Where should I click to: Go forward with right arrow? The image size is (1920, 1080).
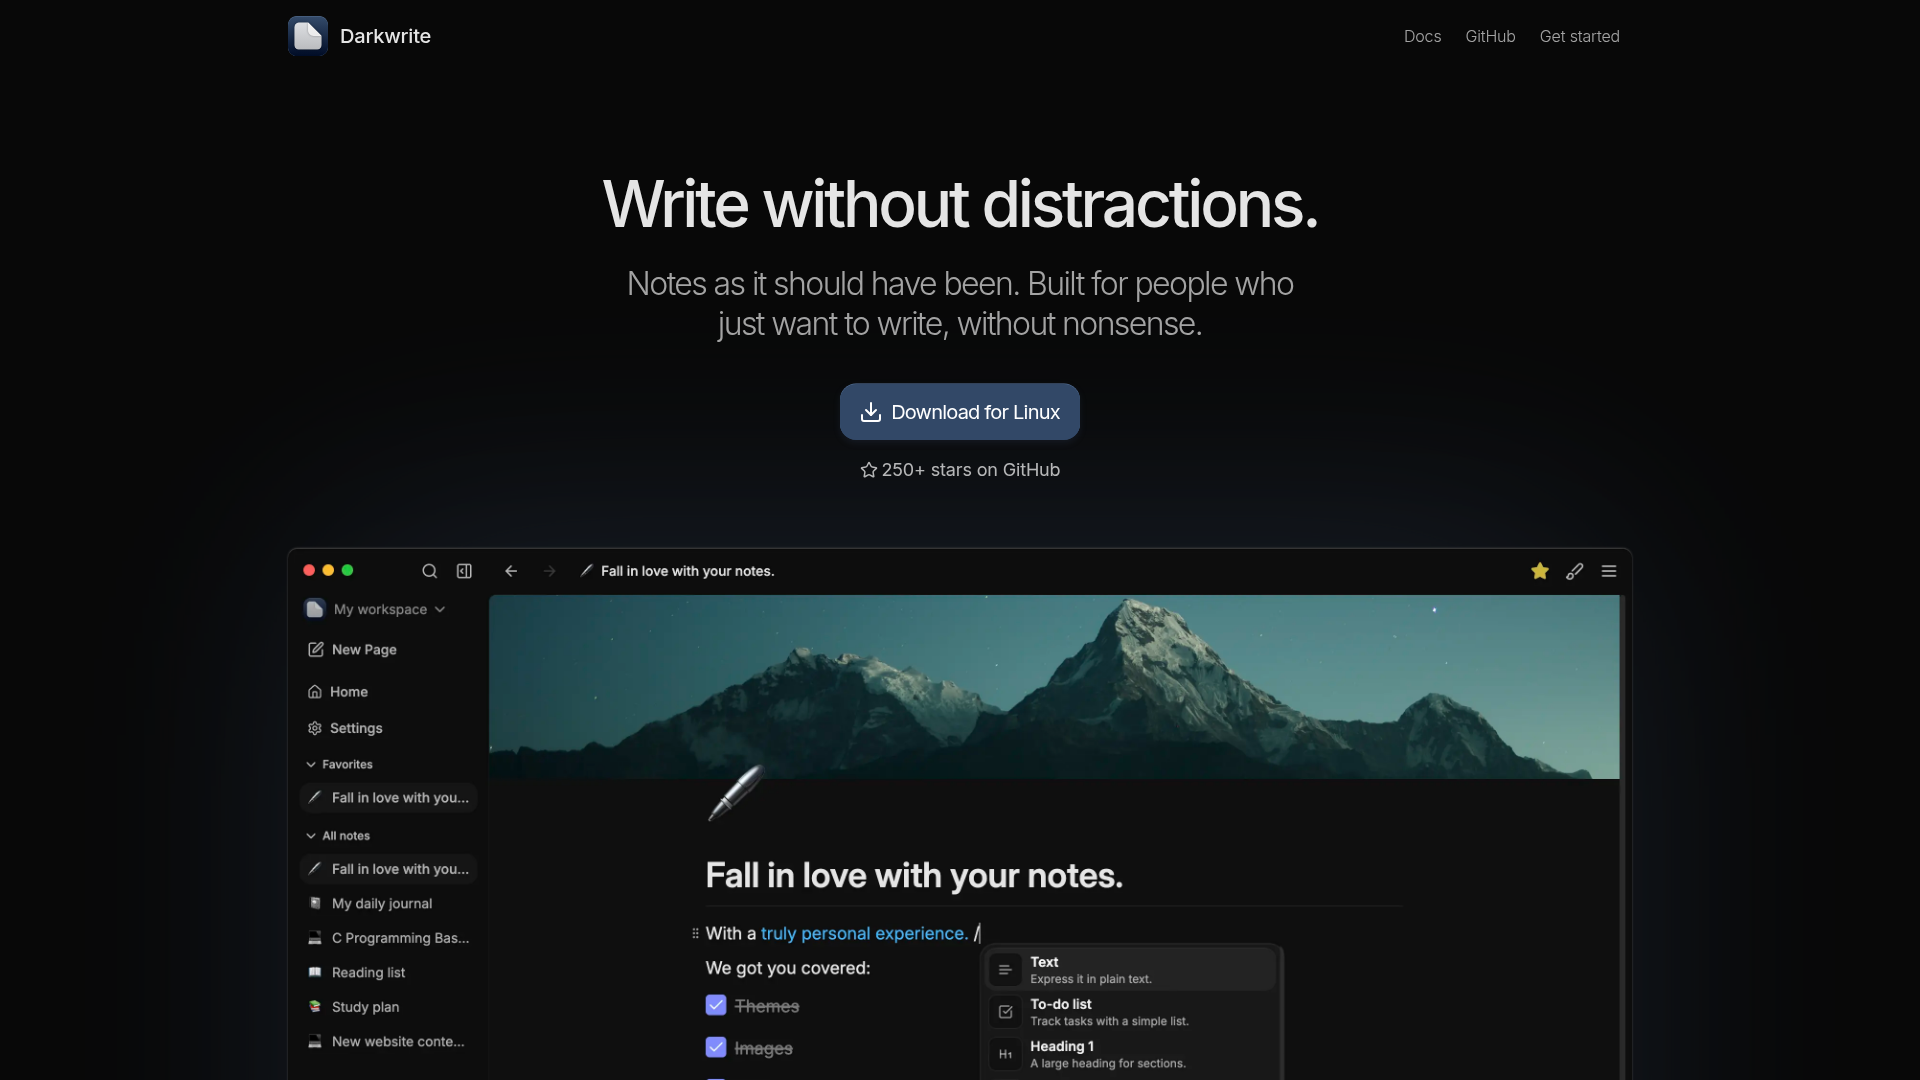(x=549, y=571)
